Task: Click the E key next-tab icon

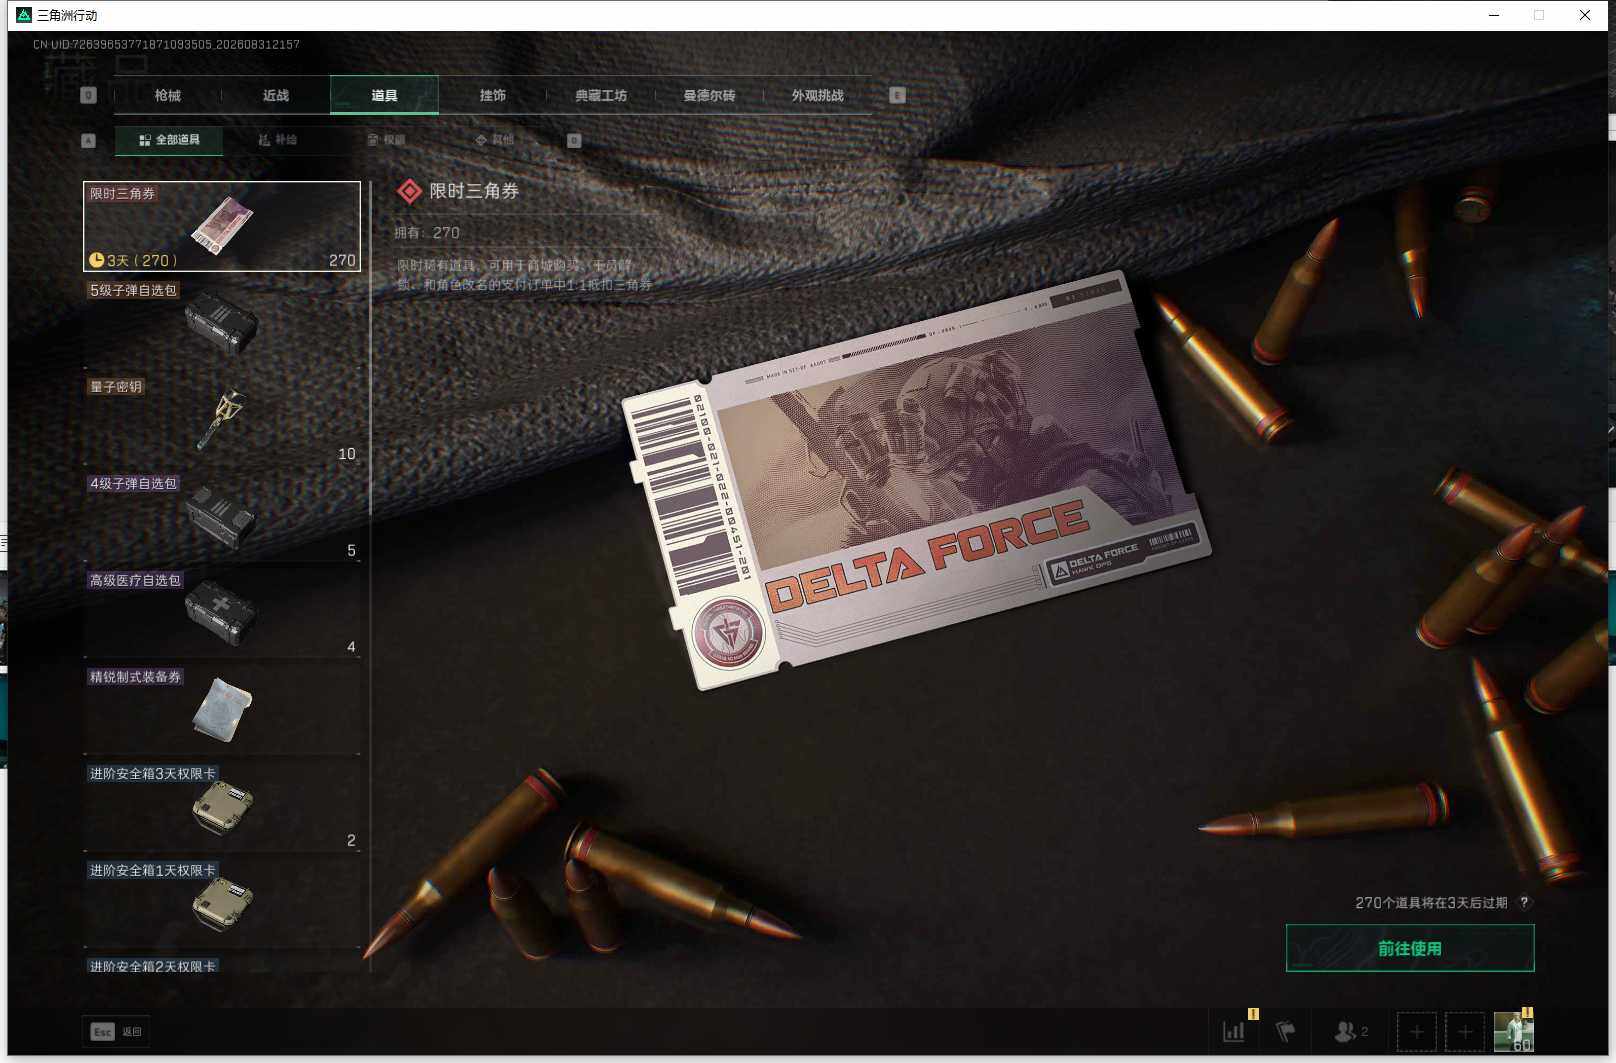Action: 897,95
